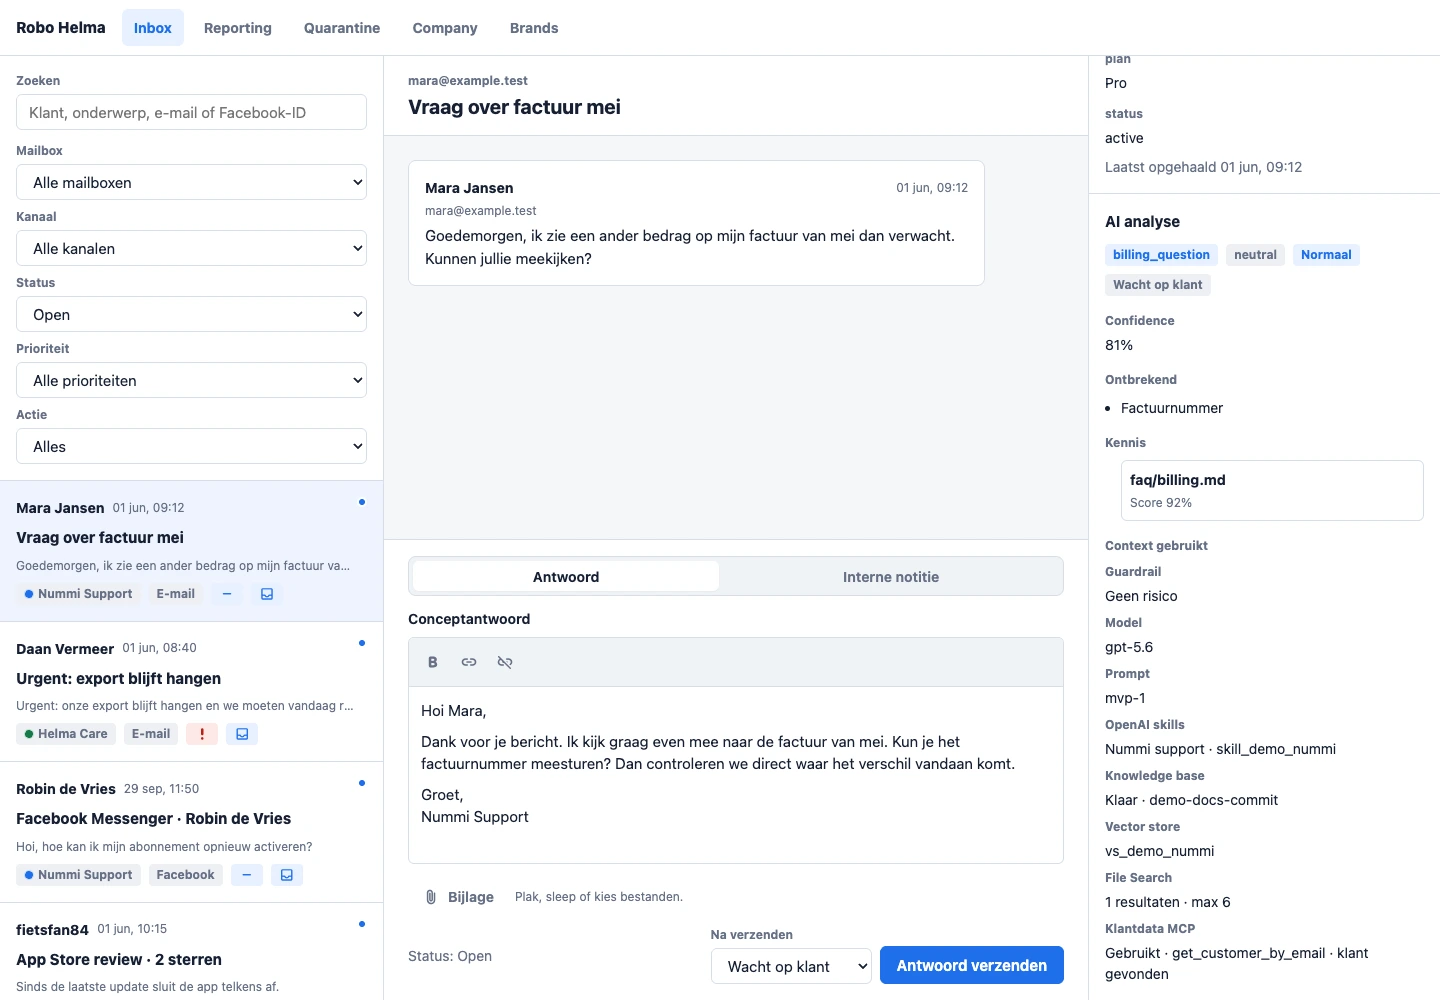Screen dimensions: 1440x1000
Task: Insert a link using the editor link icon
Action: (469, 662)
